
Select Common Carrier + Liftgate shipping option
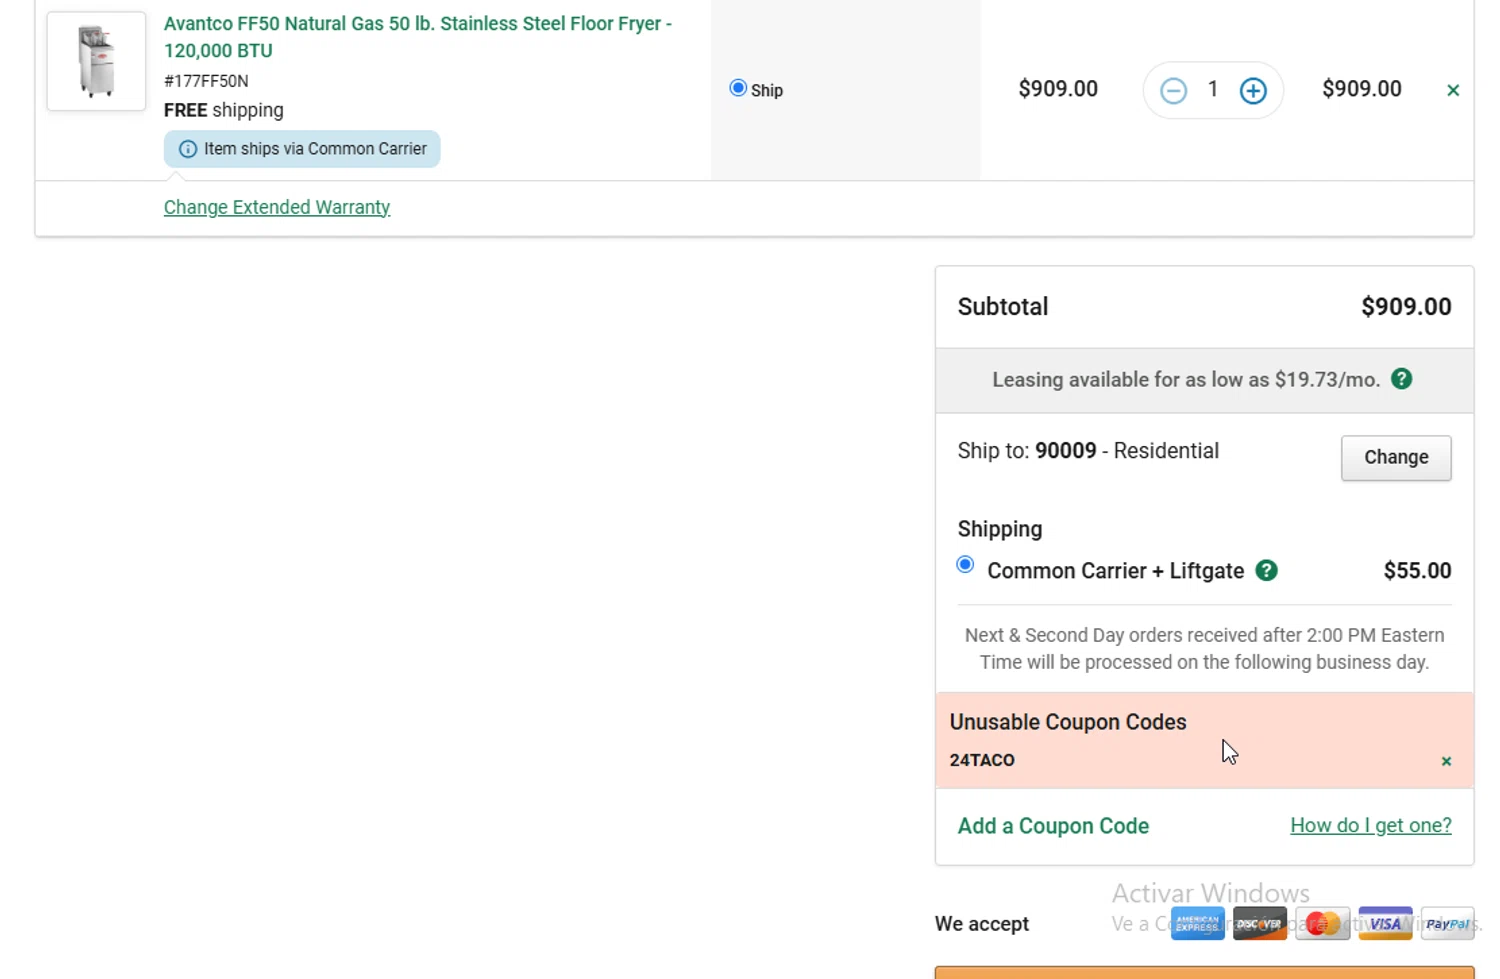coord(965,565)
